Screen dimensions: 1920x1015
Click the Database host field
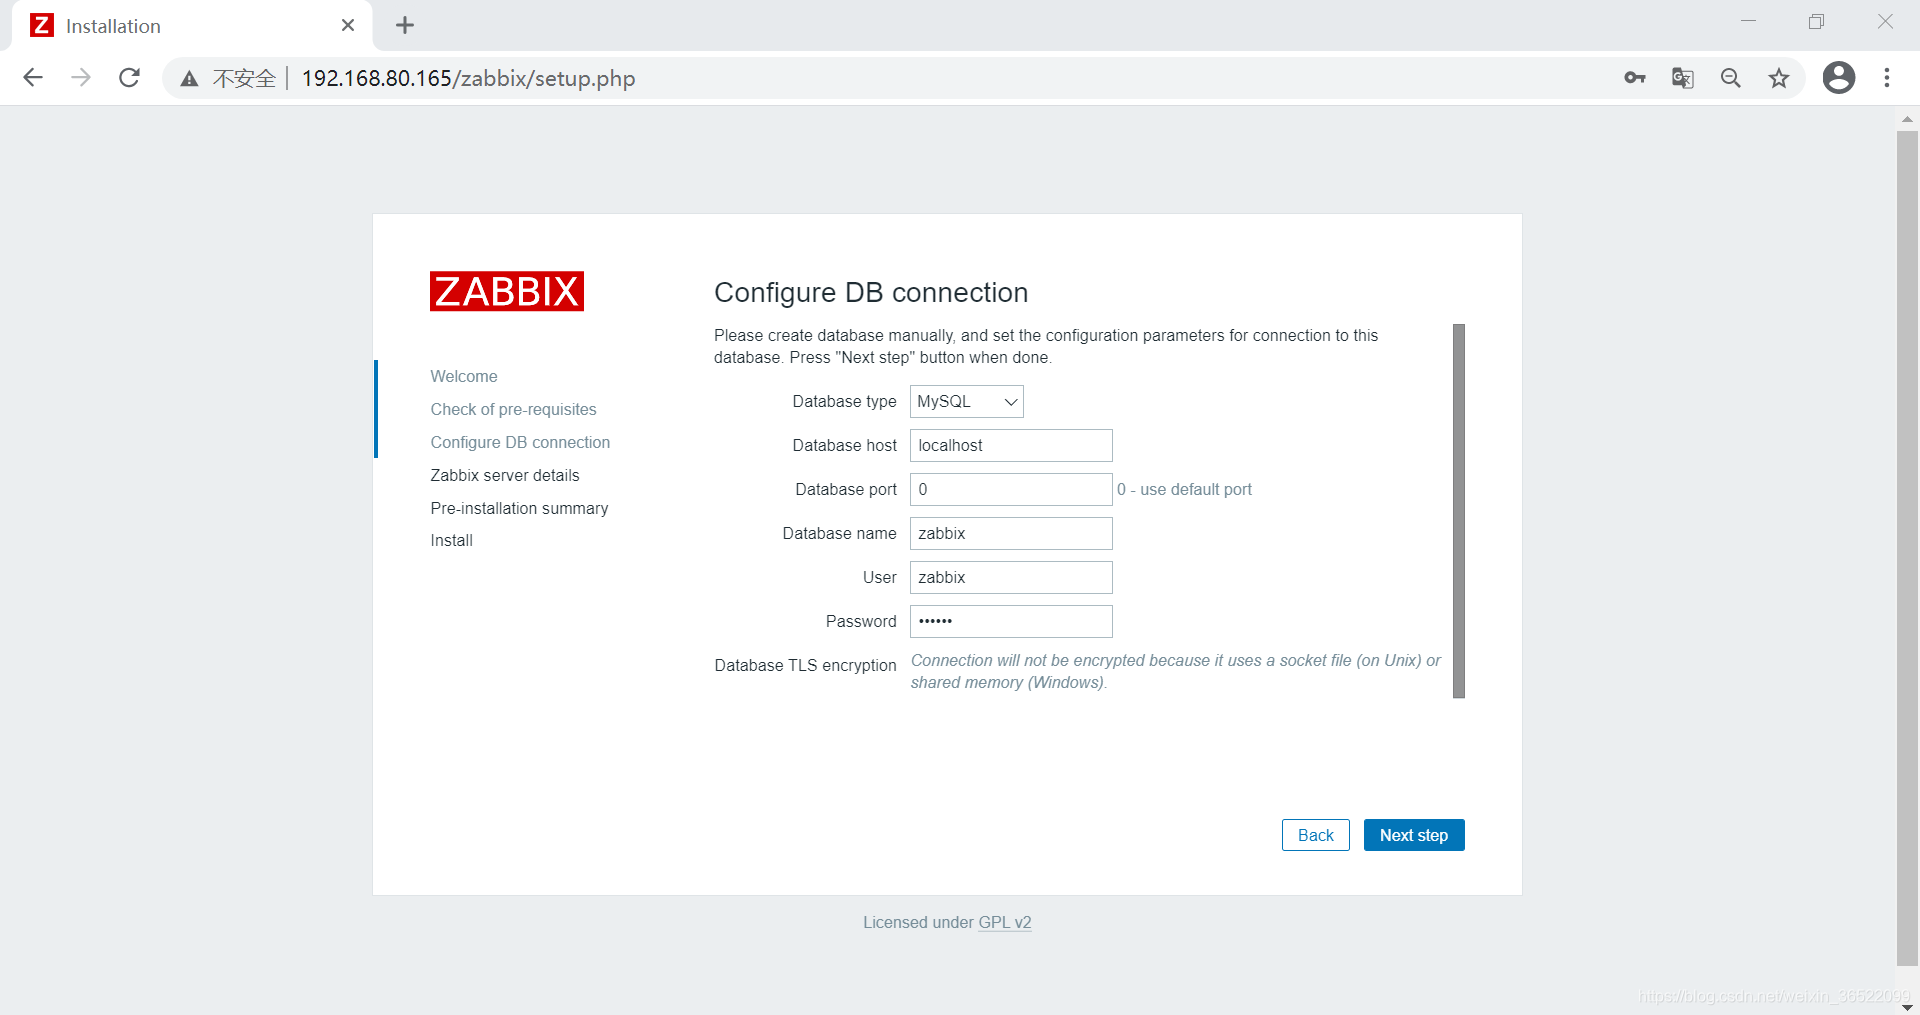(1011, 445)
